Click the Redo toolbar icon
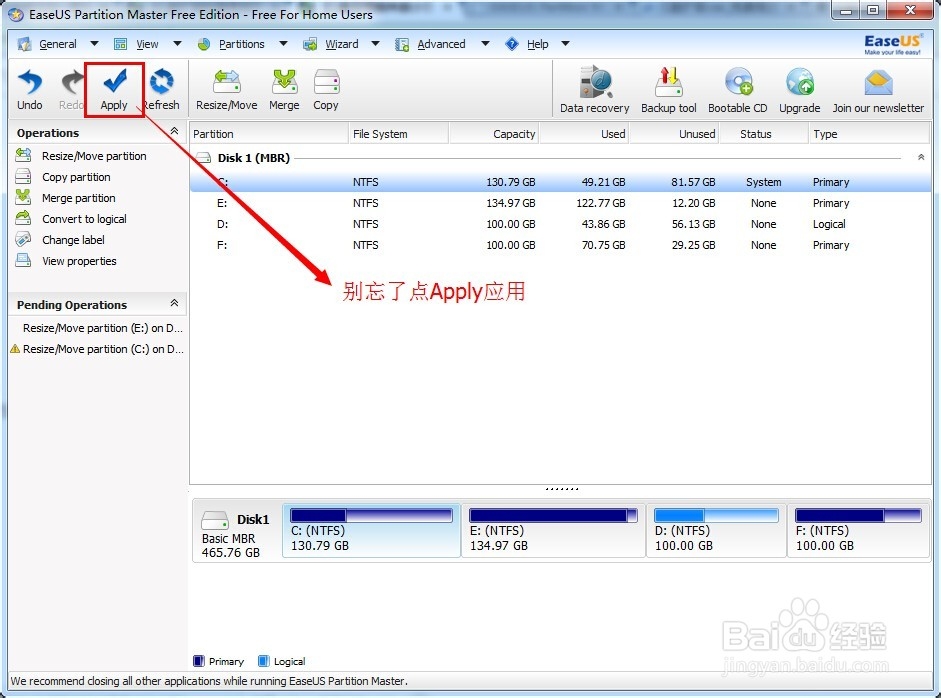 coord(73,82)
